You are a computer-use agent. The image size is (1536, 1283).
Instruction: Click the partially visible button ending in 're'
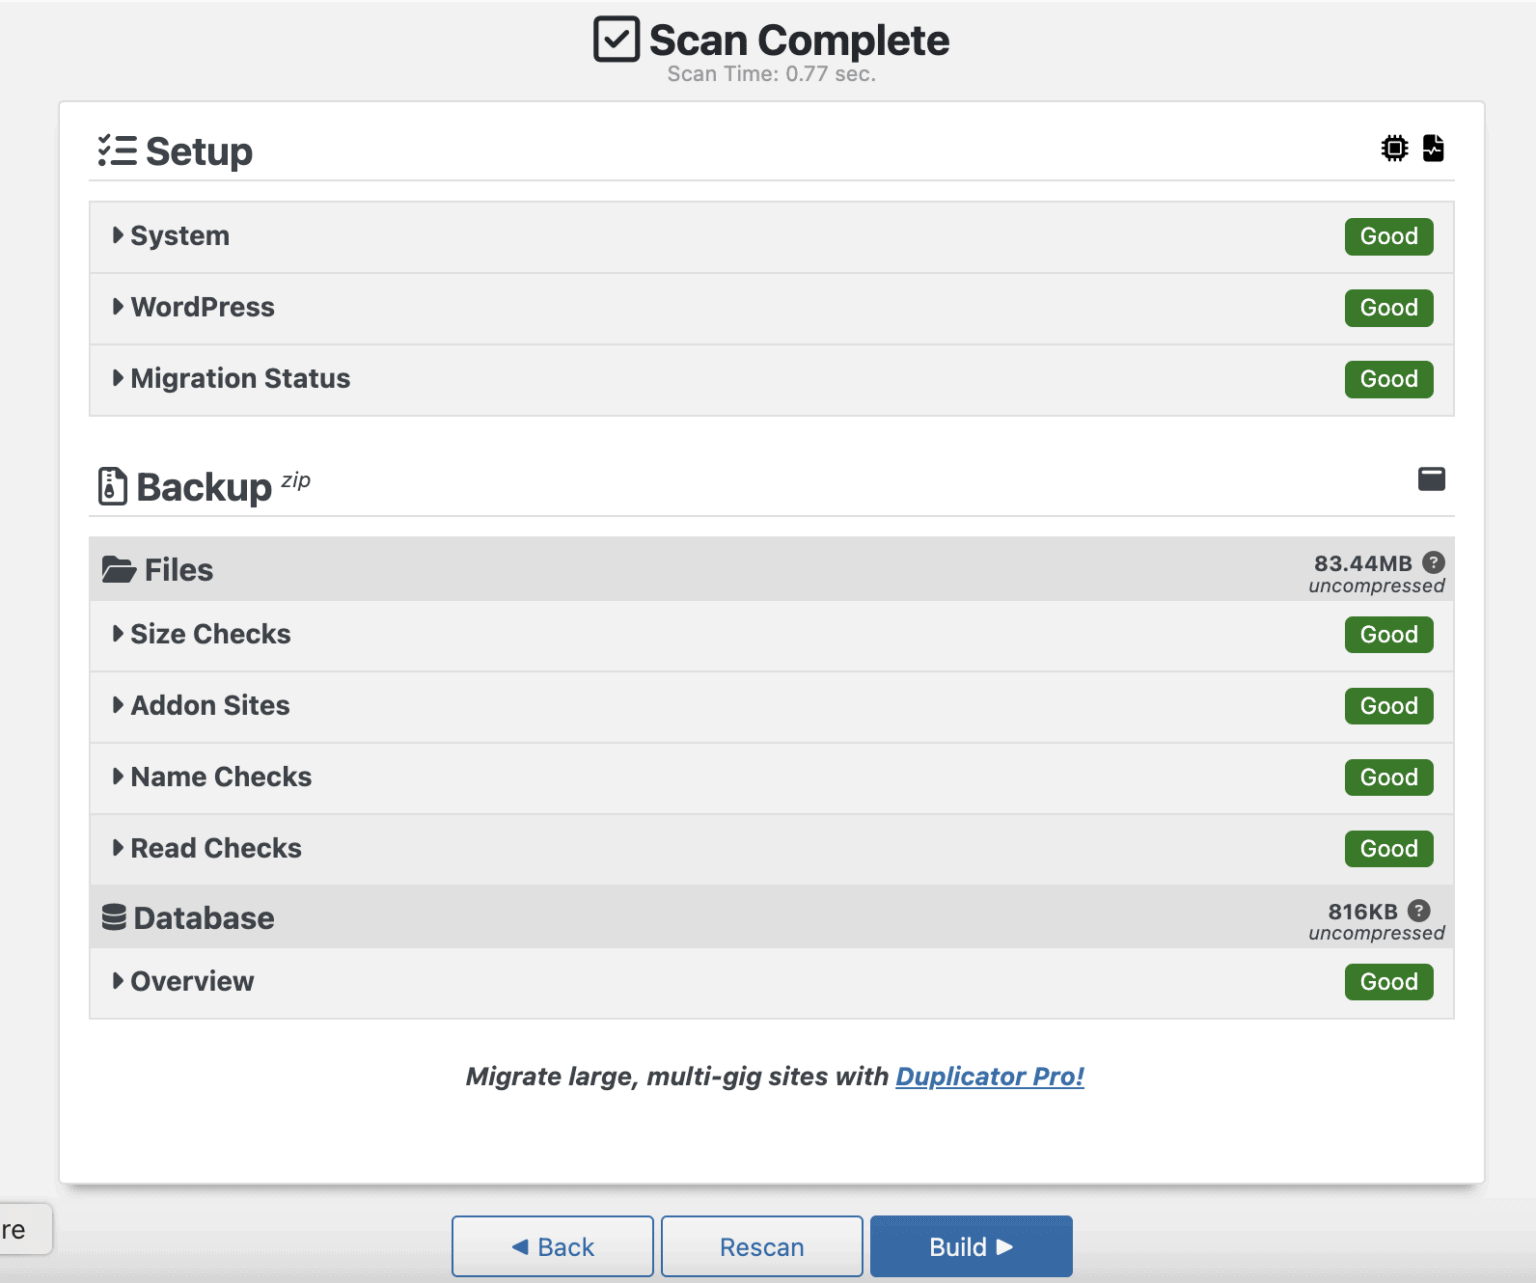(x=24, y=1229)
